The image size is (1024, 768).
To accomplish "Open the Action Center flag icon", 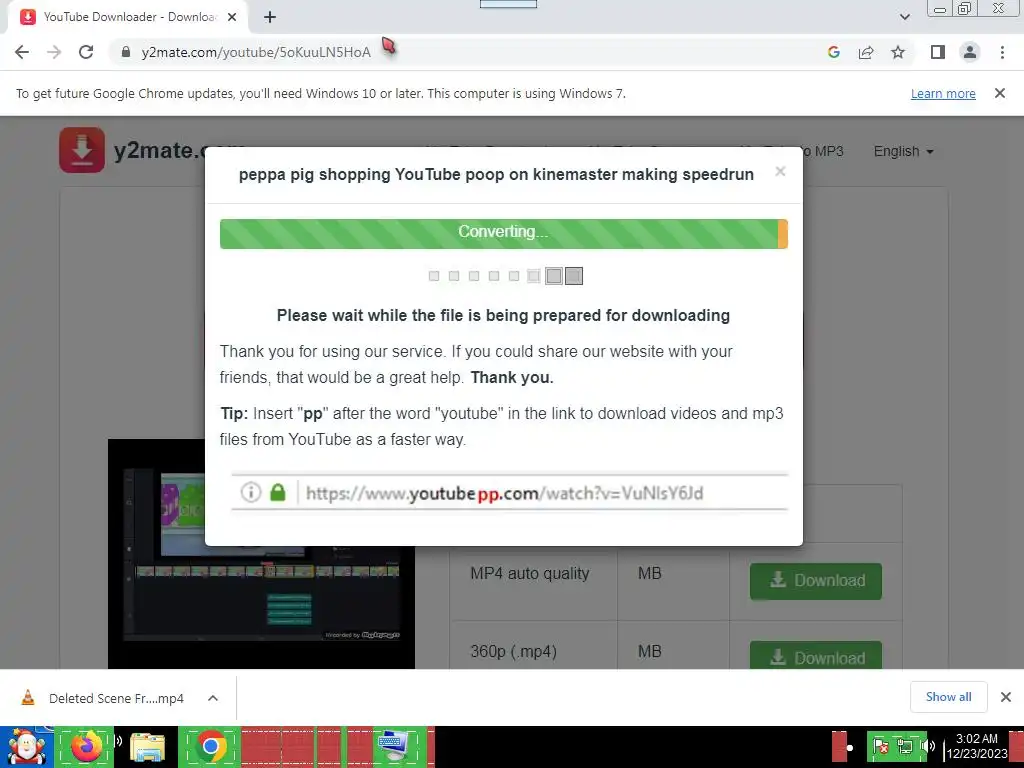I will coord(880,746).
